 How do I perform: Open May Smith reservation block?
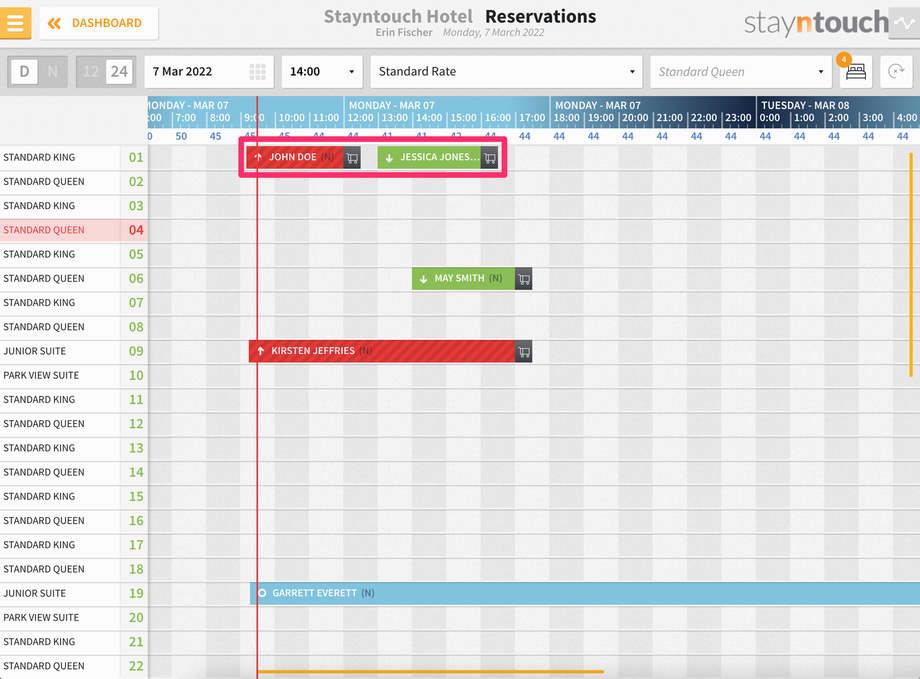[464, 278]
